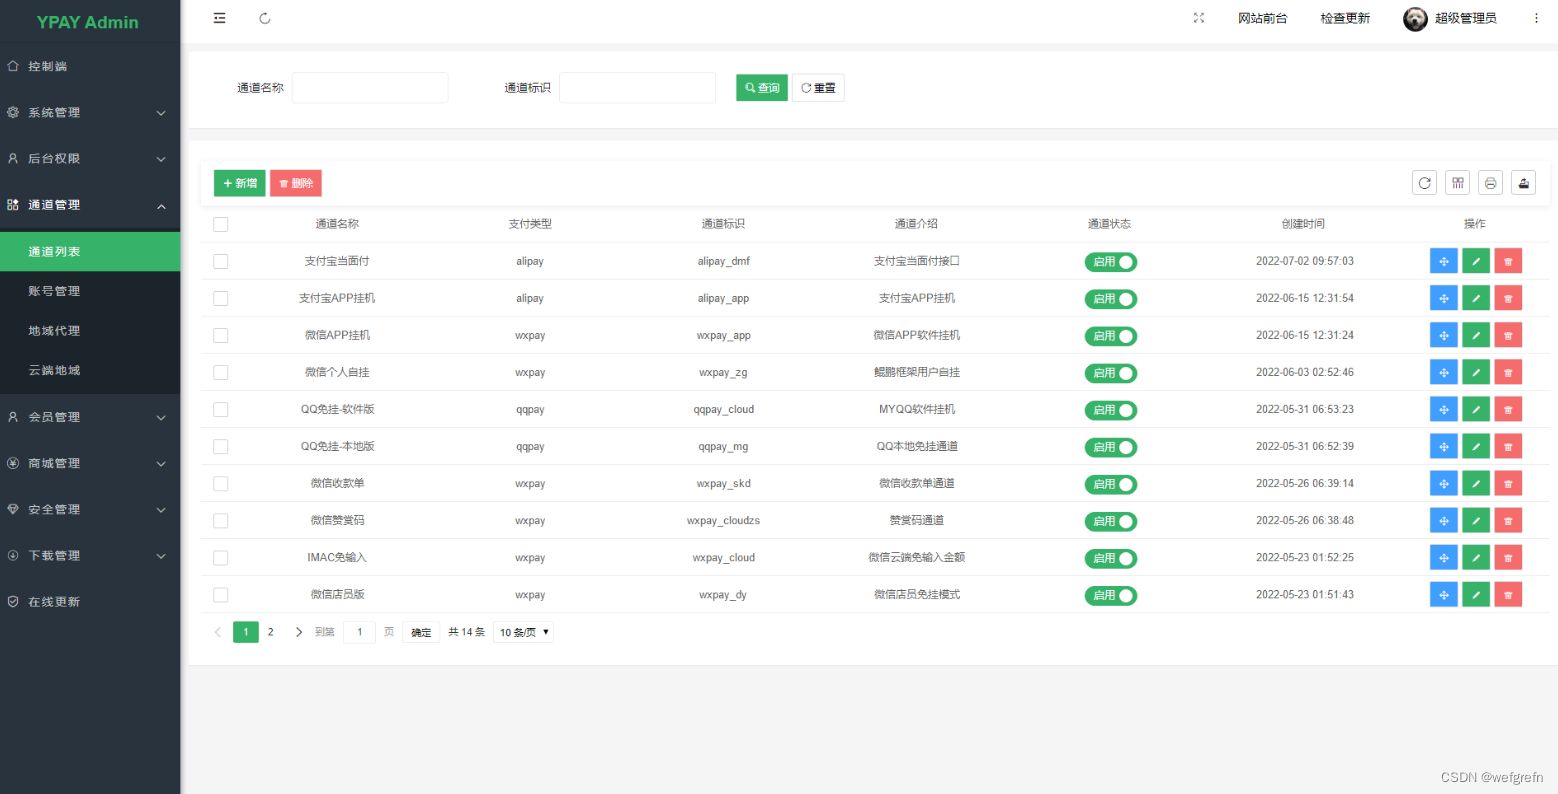Delete 微信店员版 using red trash icon
1558x794 pixels.
point(1507,594)
